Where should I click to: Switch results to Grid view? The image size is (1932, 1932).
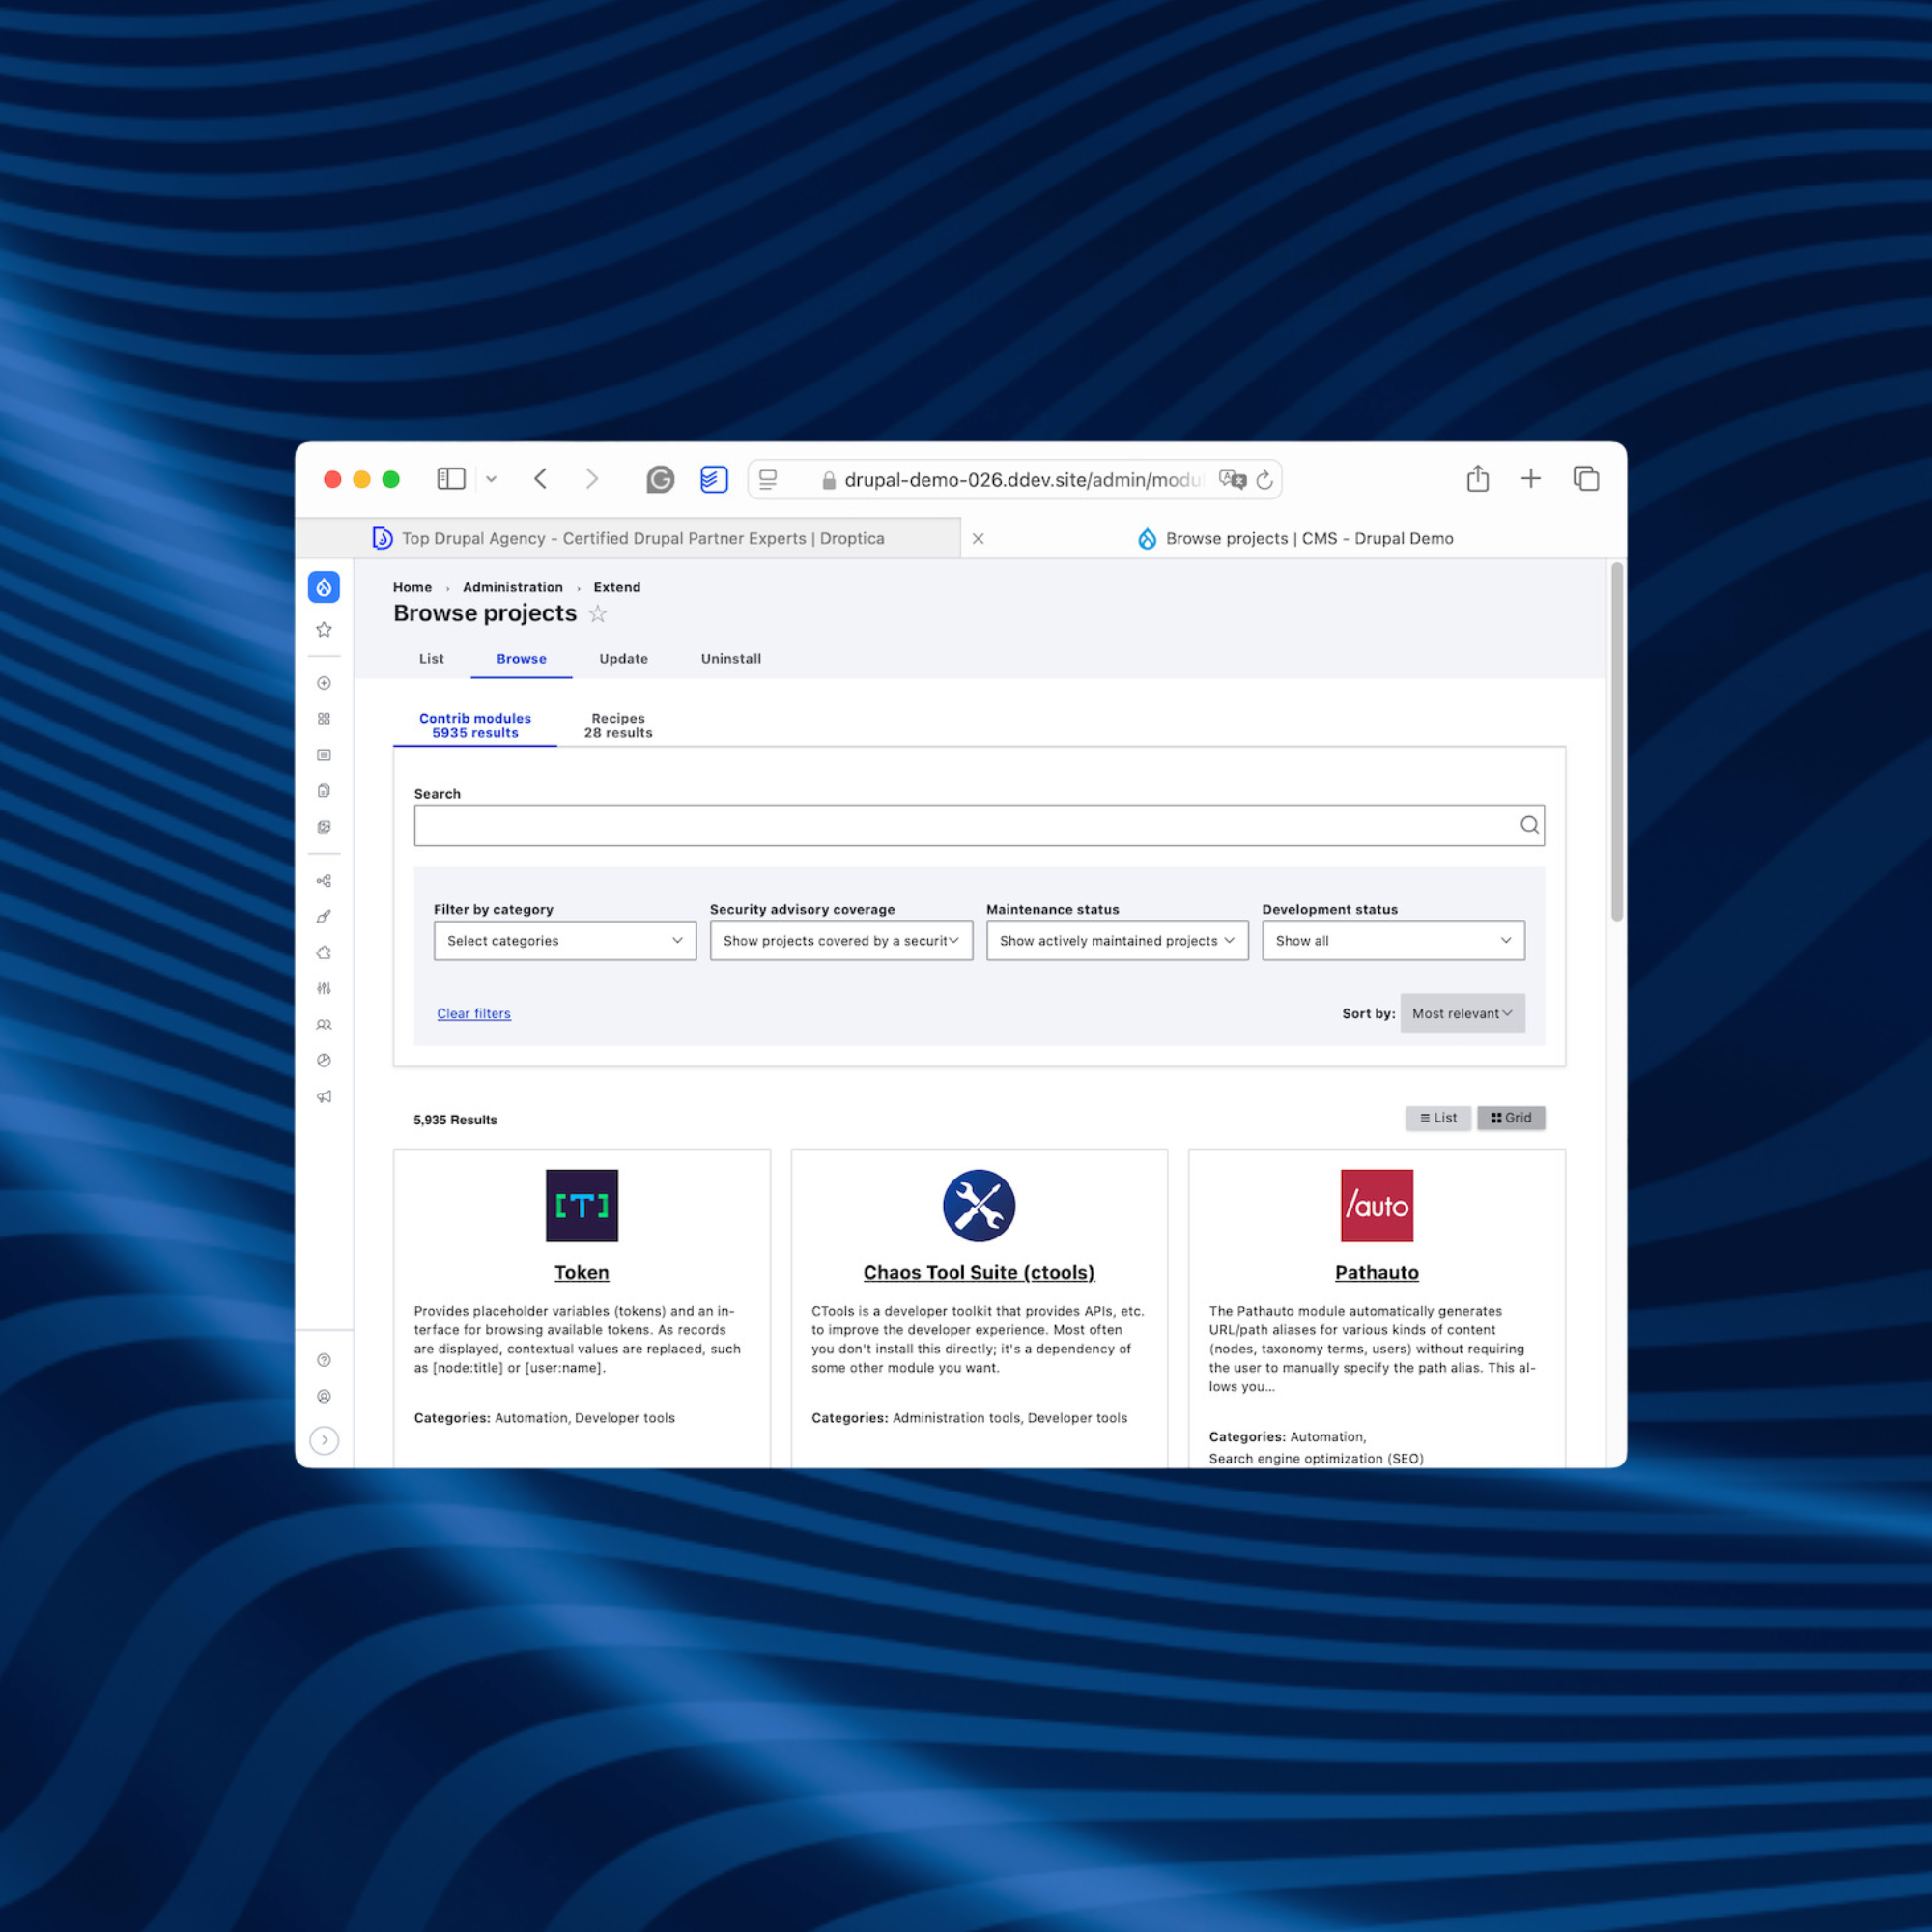point(1511,1118)
